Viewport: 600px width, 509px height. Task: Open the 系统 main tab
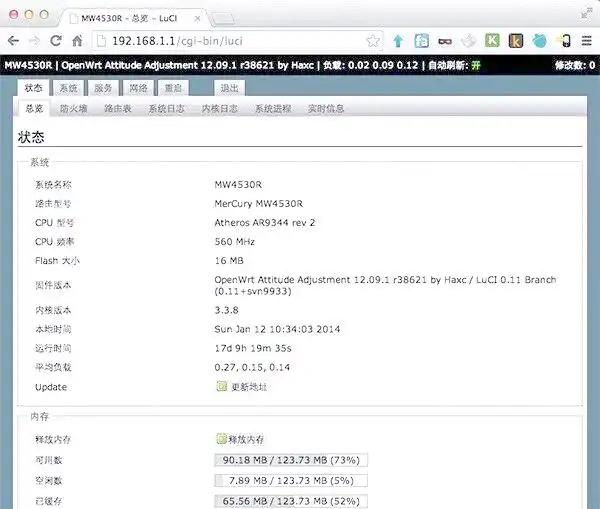tap(68, 88)
